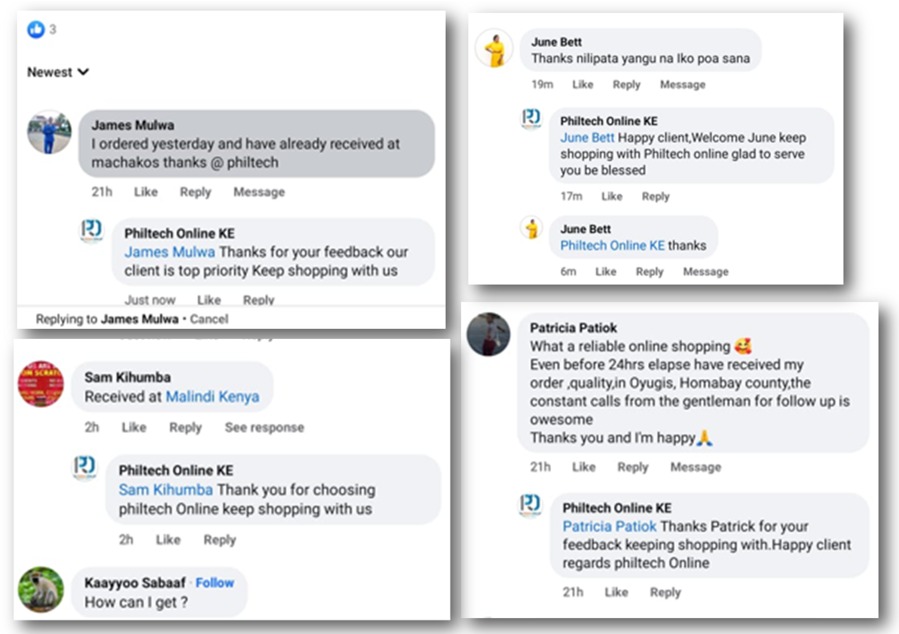Click Philtech logo beside James Mulwa reply
Viewport: 899px width, 634px height.
click(91, 232)
